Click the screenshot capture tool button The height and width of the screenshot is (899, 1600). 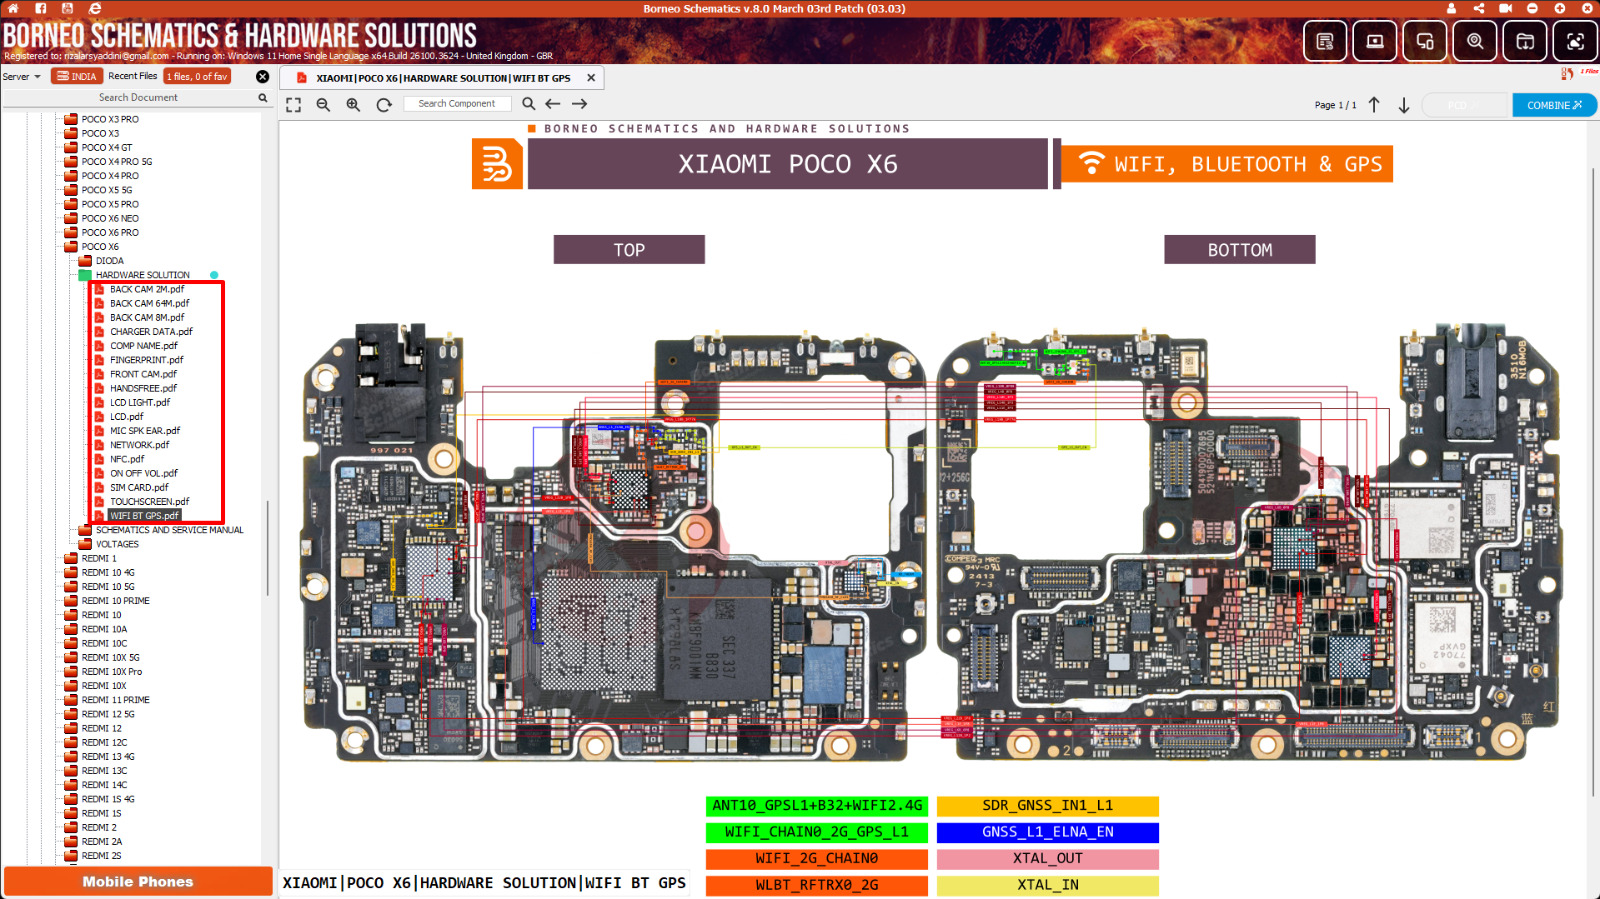(x=1575, y=41)
